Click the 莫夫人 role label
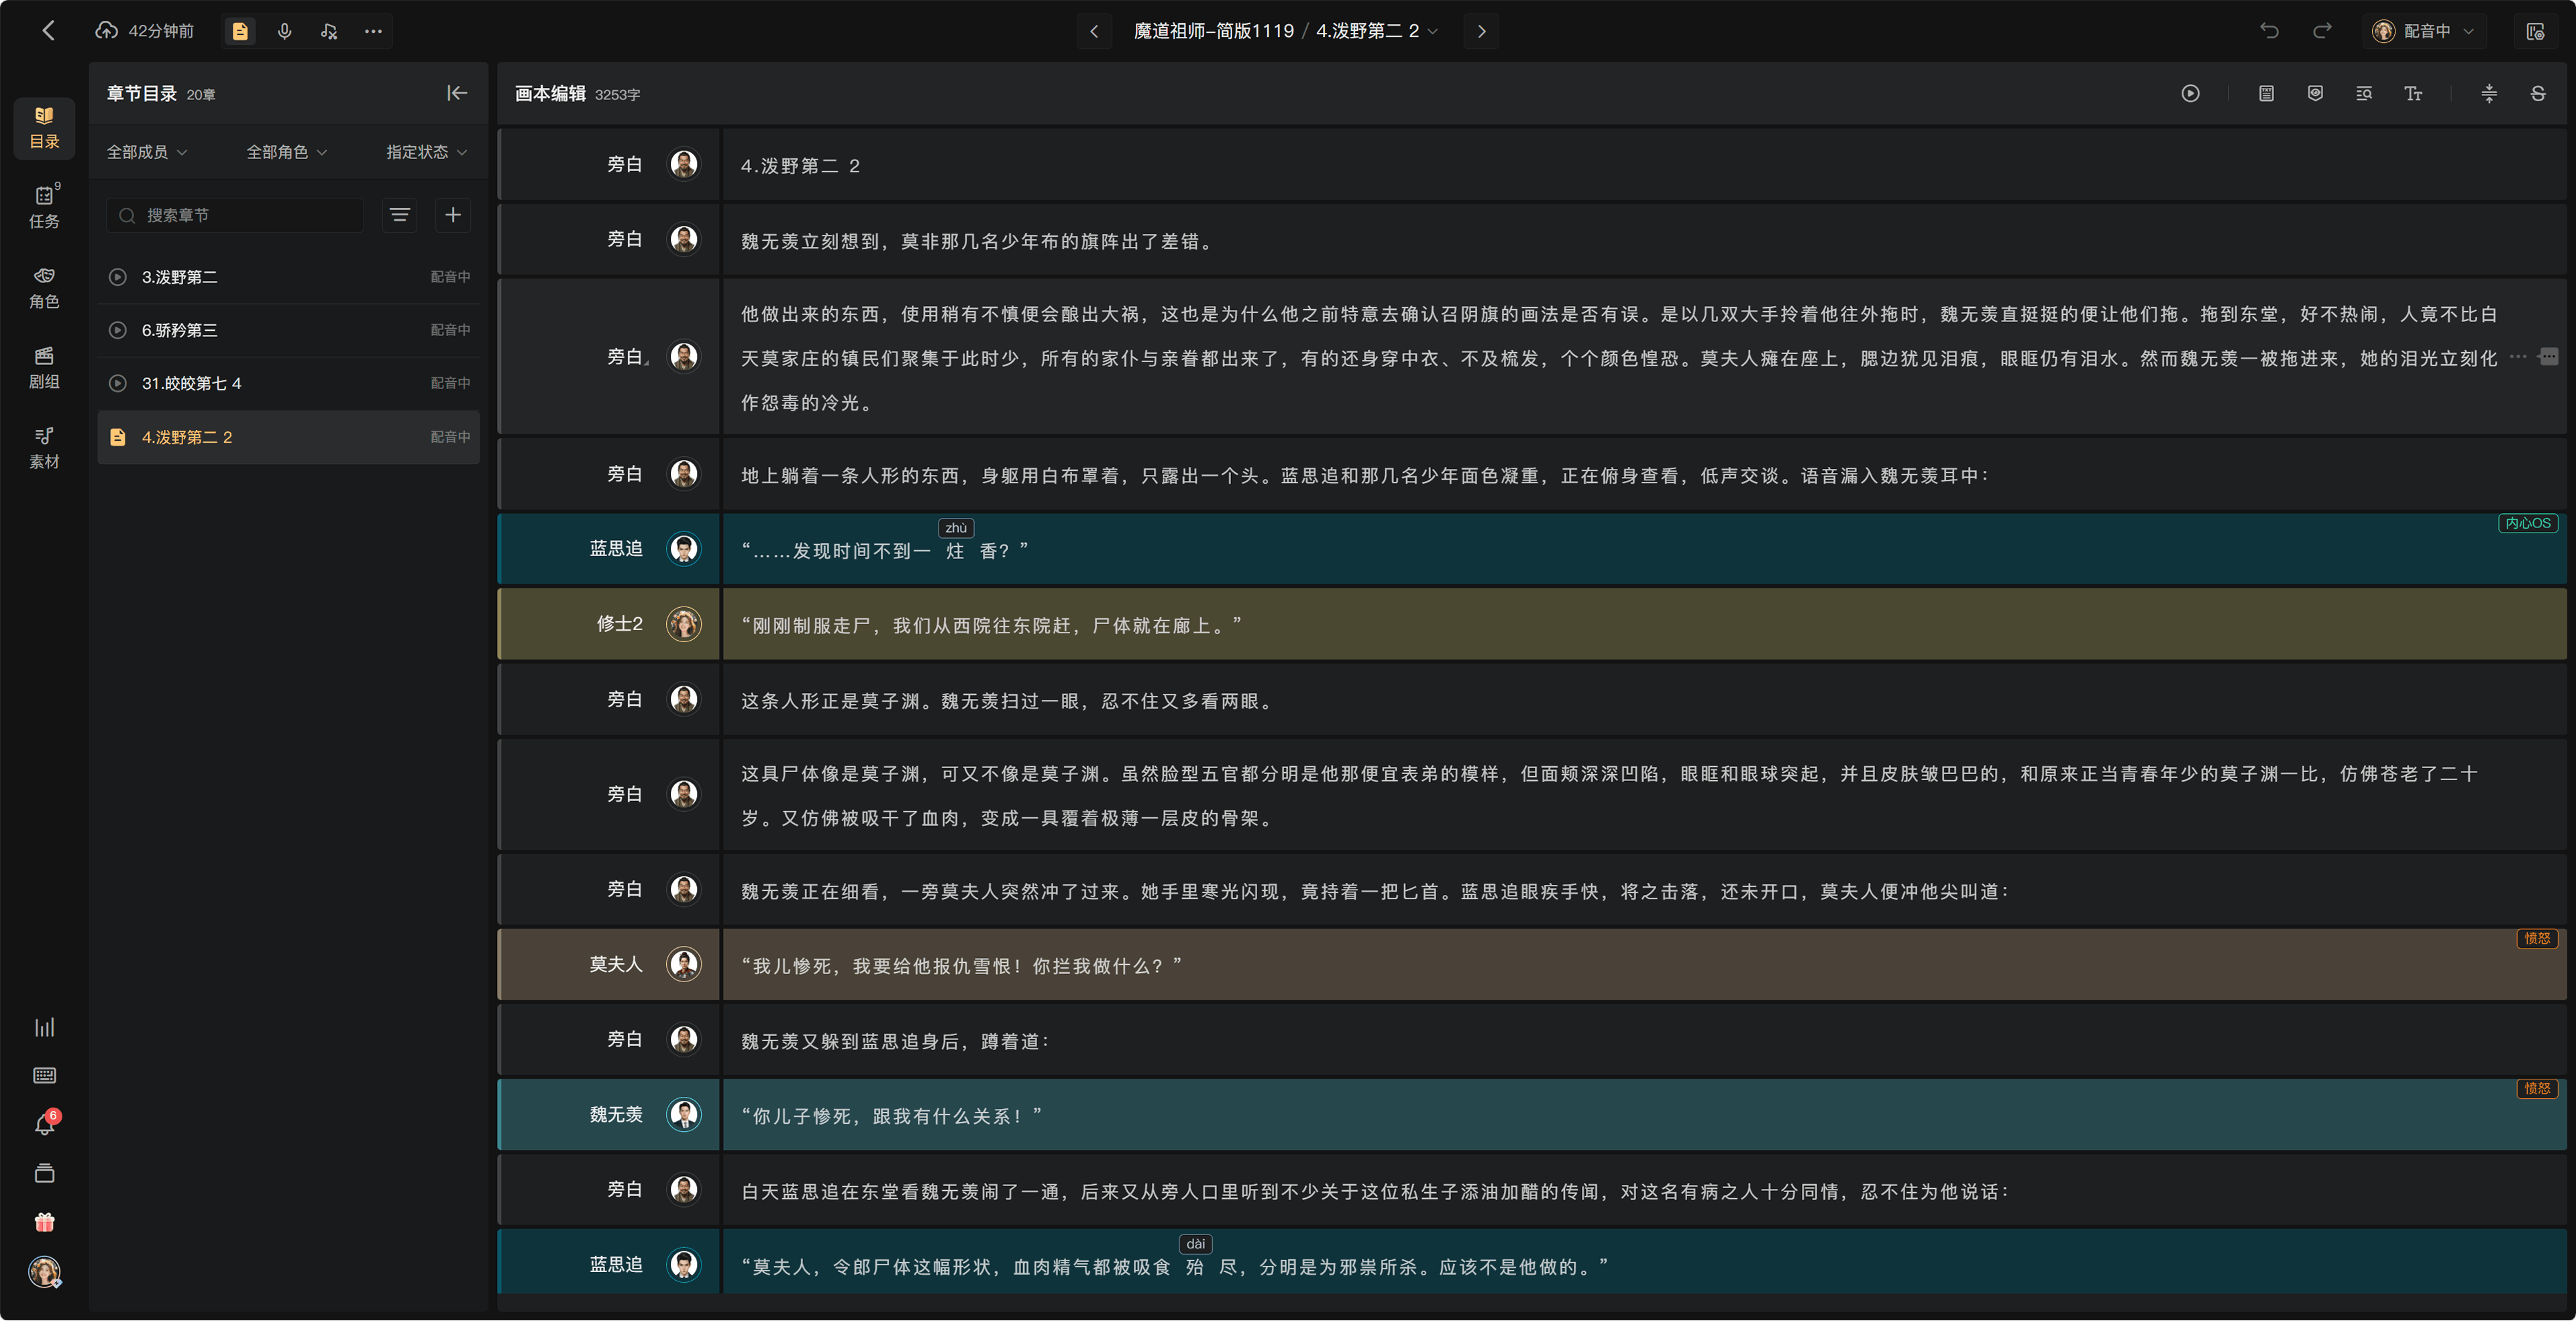Viewport: 2576px width, 1321px height. pos(616,964)
